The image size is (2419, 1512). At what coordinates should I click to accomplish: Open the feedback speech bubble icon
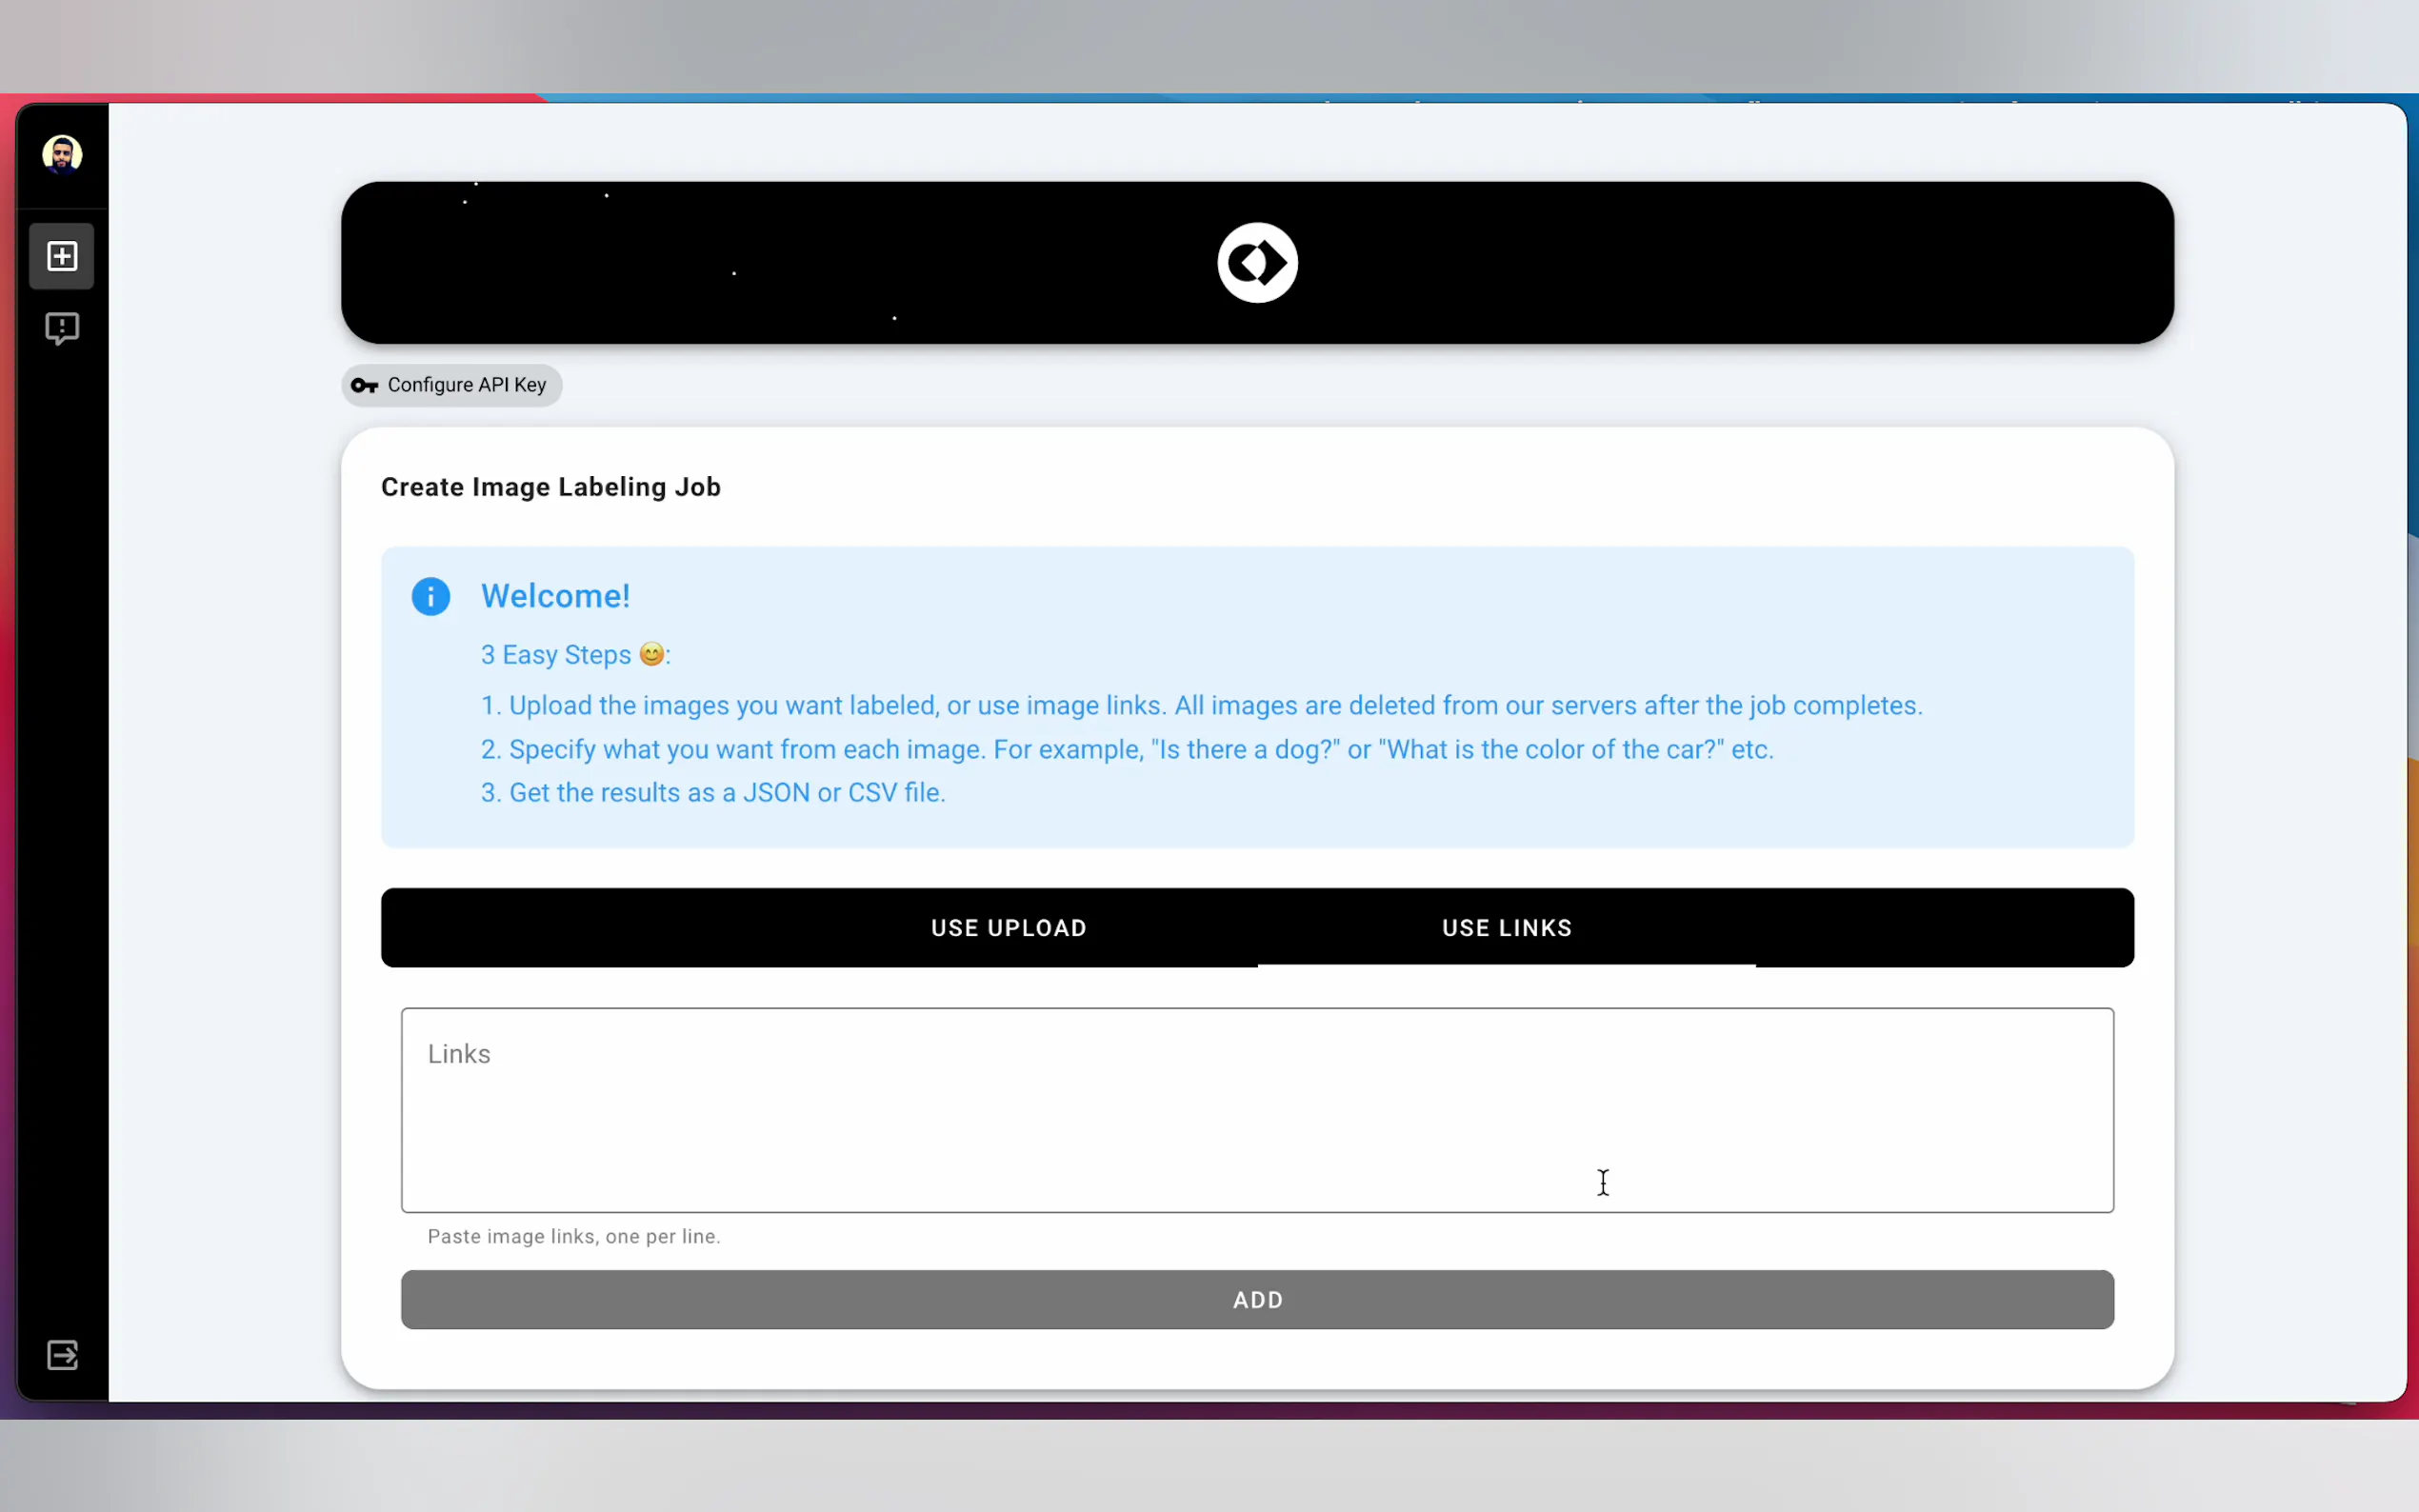pos(62,328)
